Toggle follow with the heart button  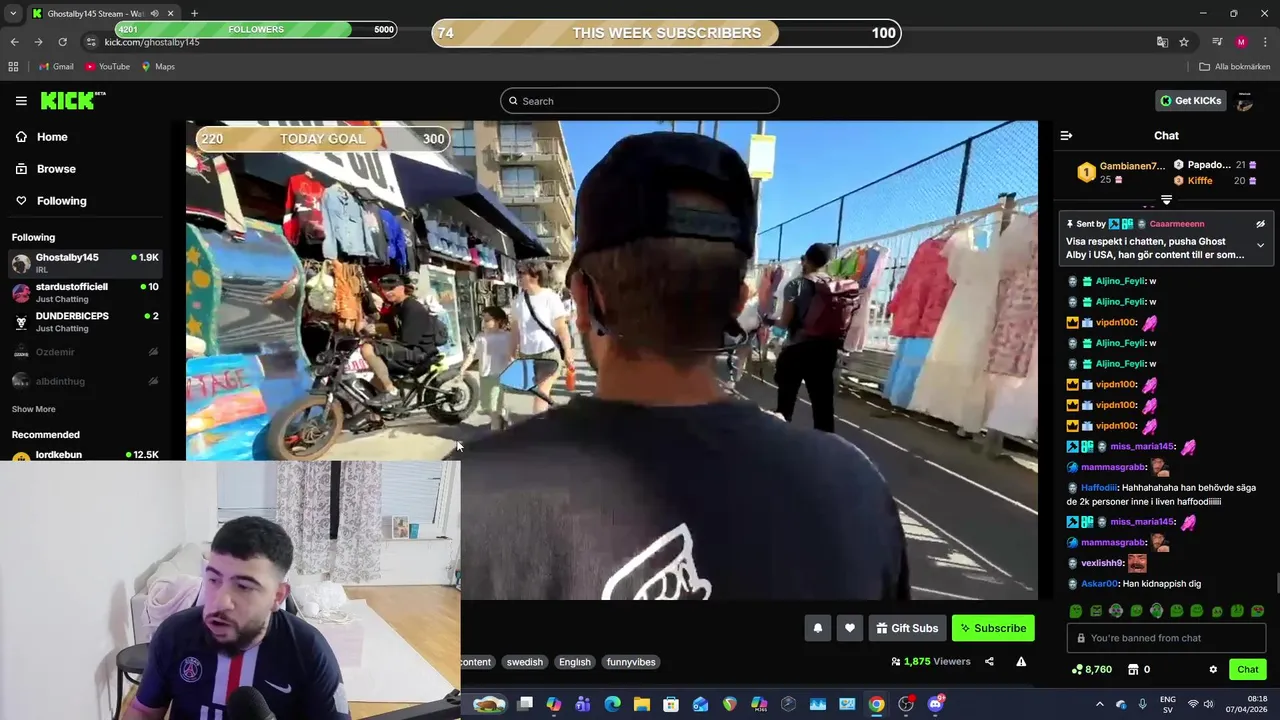pyautogui.click(x=850, y=628)
